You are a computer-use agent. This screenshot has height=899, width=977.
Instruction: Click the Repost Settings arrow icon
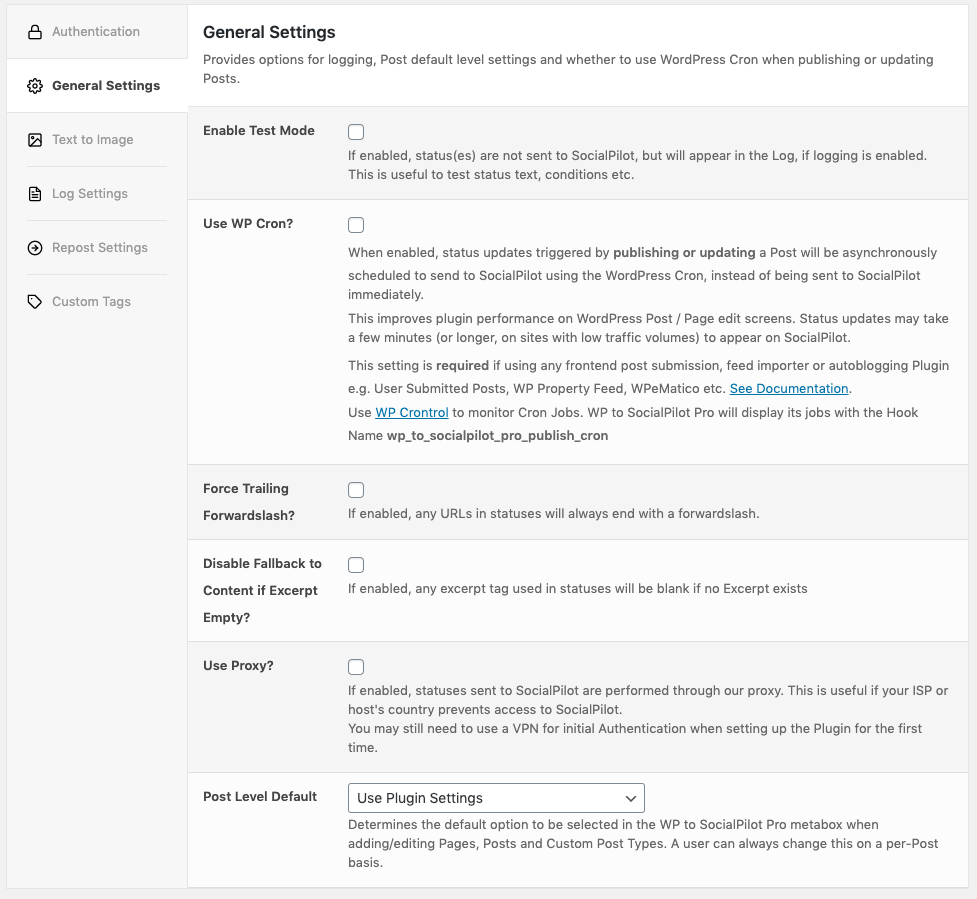(35, 248)
